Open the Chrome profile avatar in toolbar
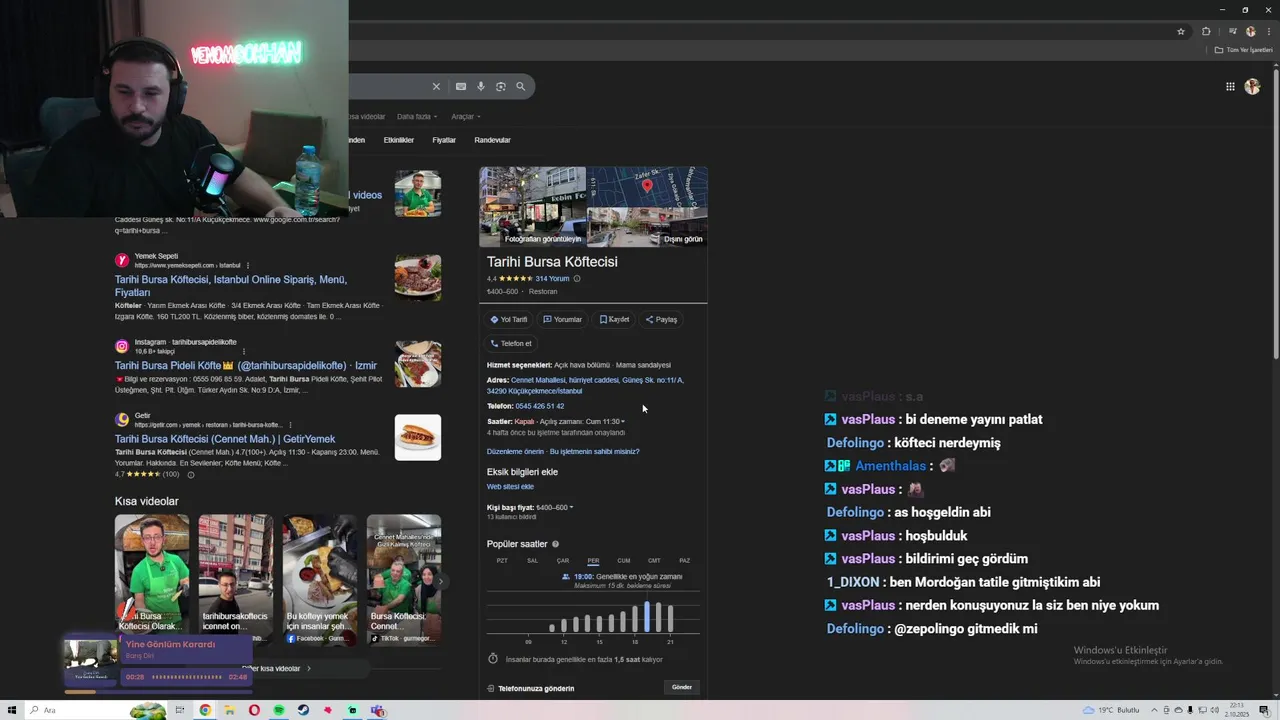The height and width of the screenshot is (720, 1280). coord(1250,31)
